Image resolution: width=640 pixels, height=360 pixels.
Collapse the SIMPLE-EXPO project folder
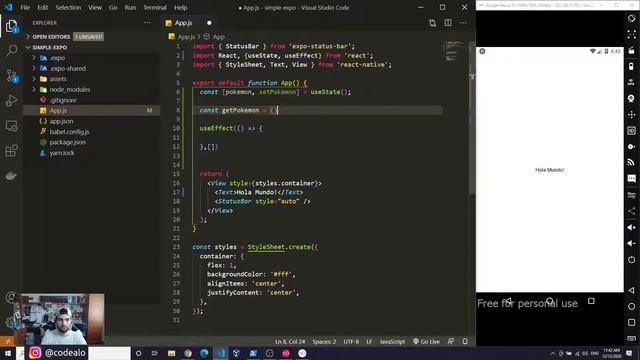tap(50, 47)
